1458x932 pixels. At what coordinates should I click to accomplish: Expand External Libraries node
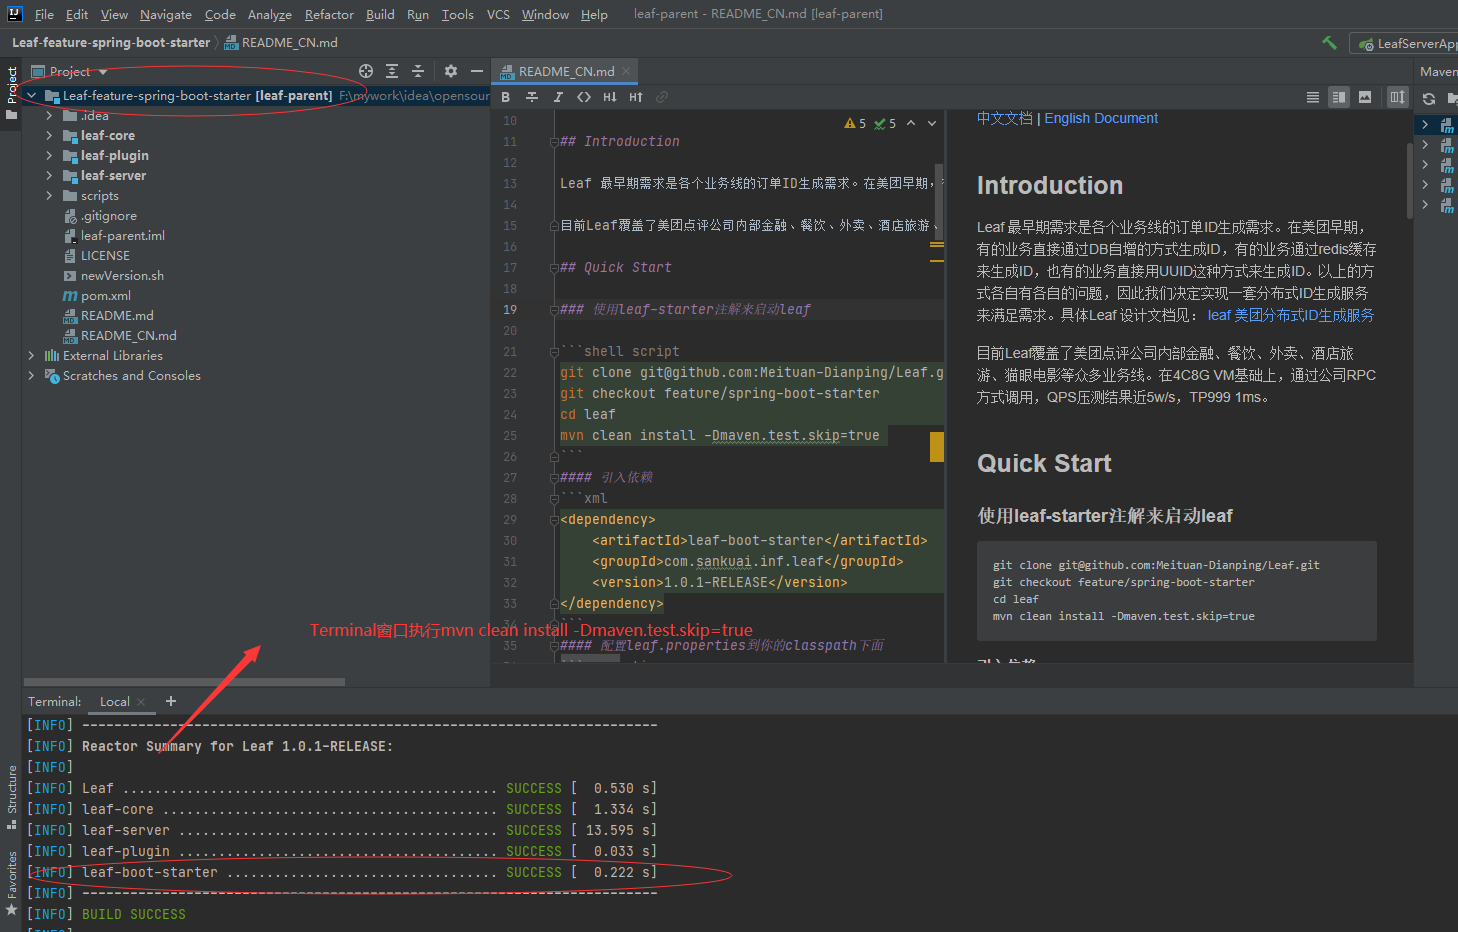[31, 356]
